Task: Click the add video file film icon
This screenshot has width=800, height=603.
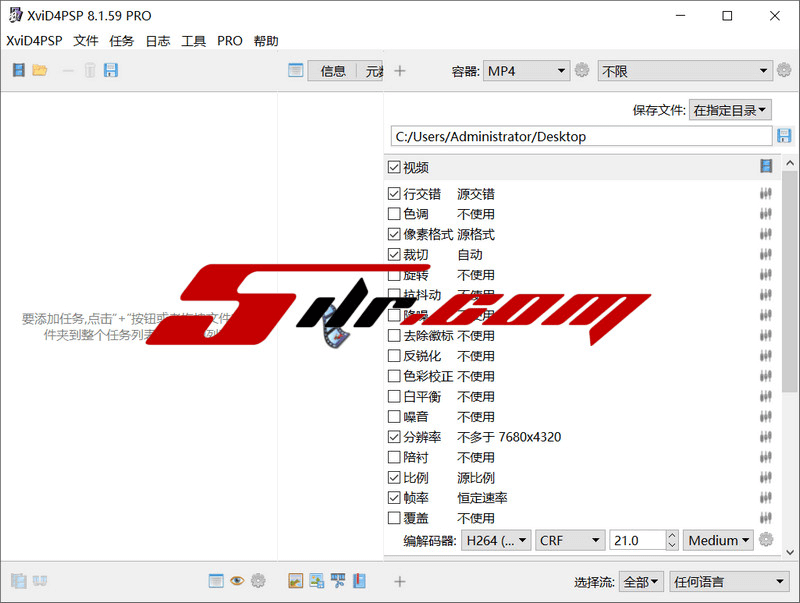Action: [18, 70]
